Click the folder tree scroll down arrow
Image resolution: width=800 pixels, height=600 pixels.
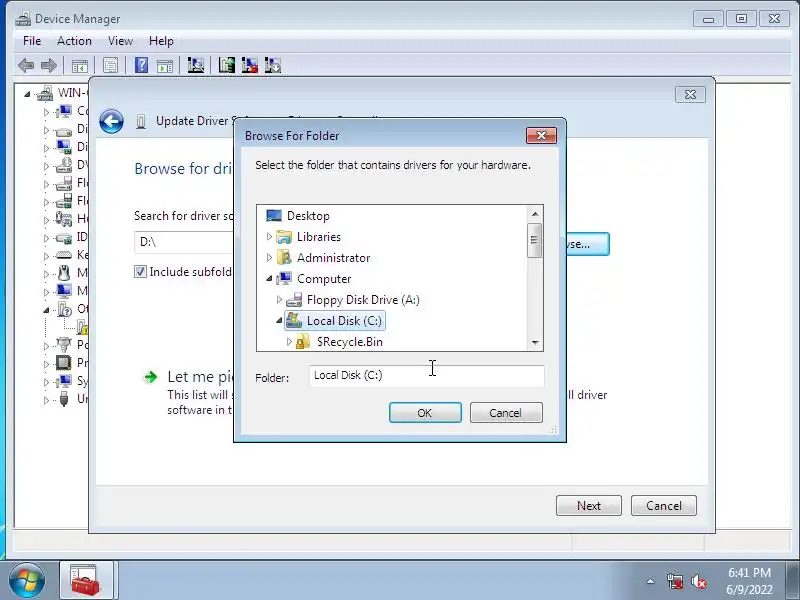click(535, 343)
